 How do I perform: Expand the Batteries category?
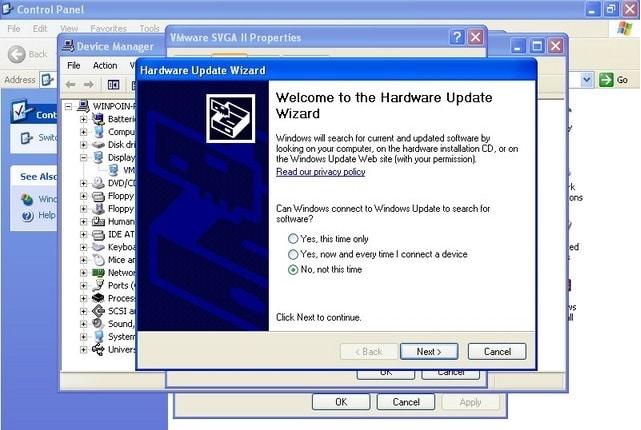pos(83,119)
